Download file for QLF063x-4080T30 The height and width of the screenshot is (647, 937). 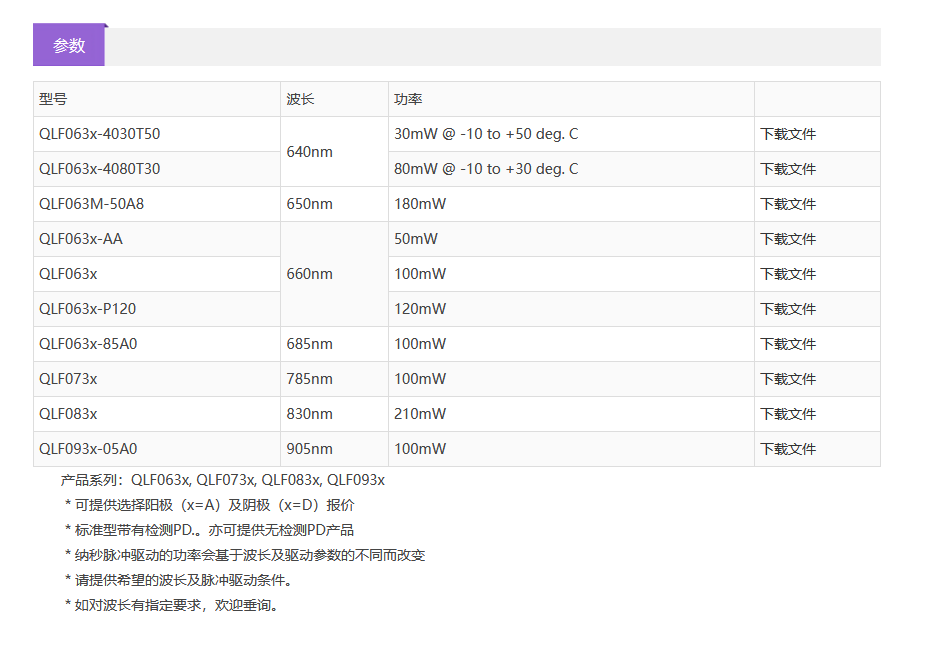788,169
